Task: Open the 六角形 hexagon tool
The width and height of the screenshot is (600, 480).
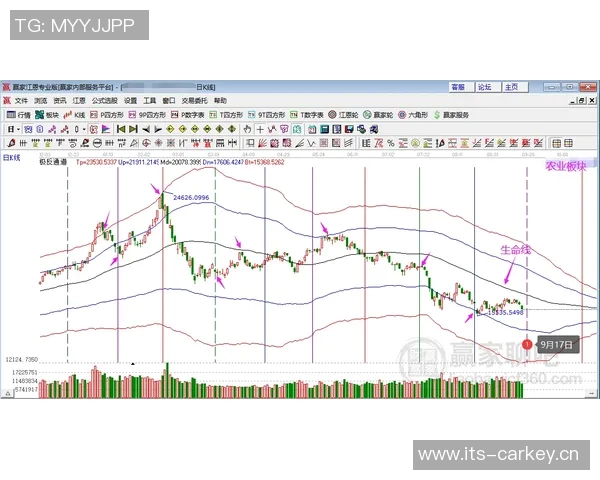Action: [413, 115]
